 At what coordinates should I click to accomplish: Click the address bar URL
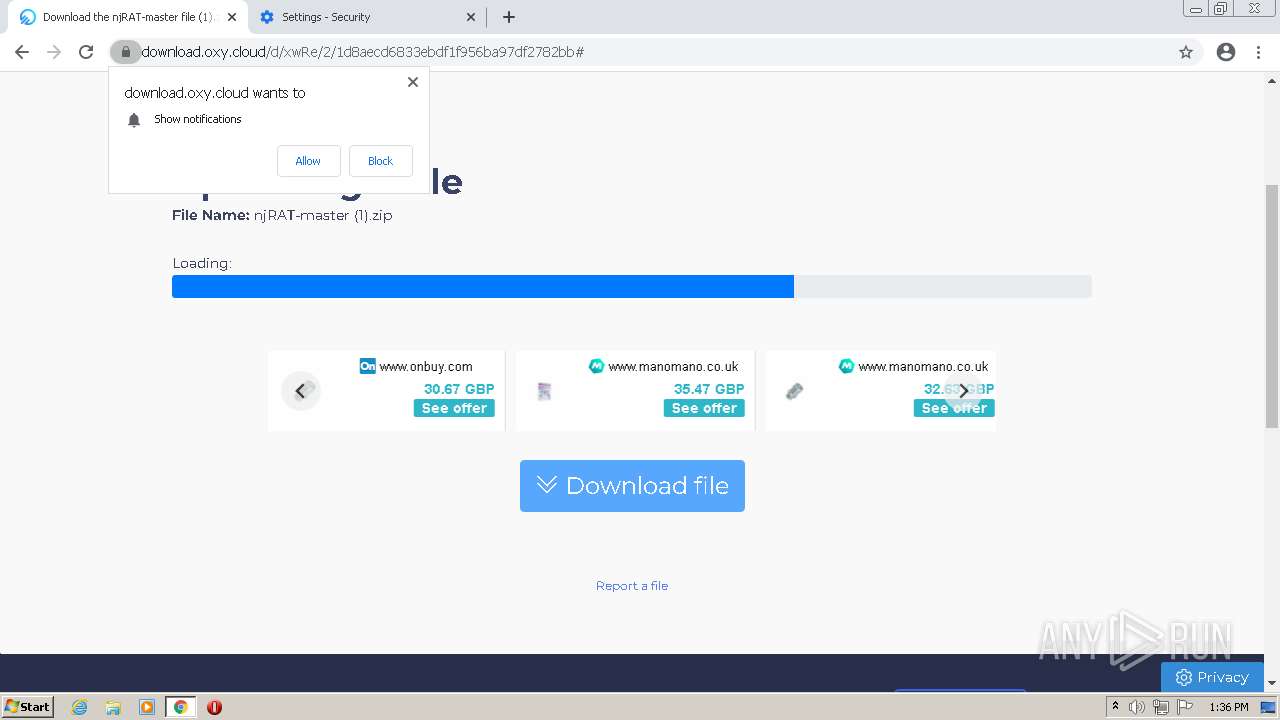[x=363, y=52]
